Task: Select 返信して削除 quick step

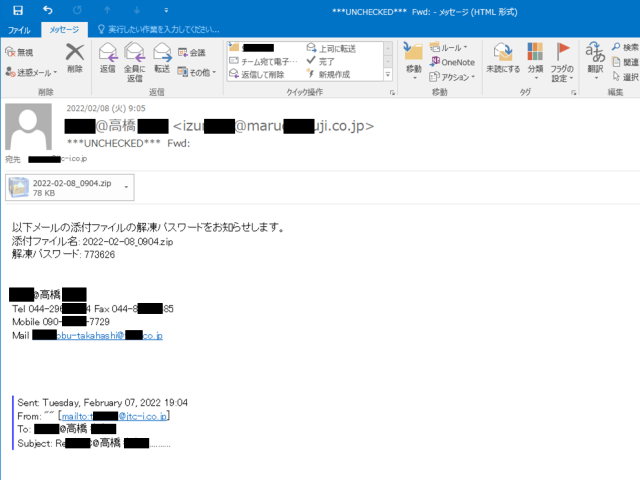Action: 257,74
